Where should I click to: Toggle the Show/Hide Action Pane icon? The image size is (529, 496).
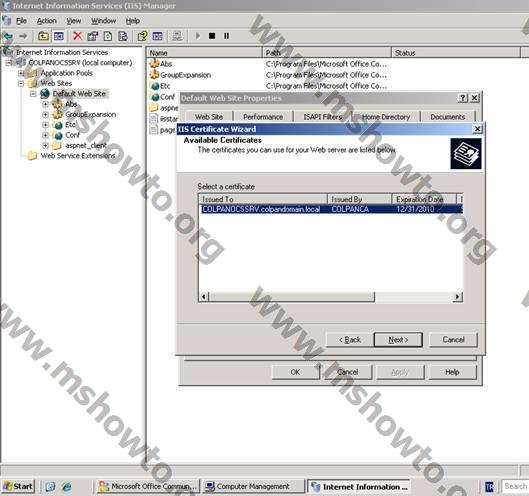click(x=158, y=36)
